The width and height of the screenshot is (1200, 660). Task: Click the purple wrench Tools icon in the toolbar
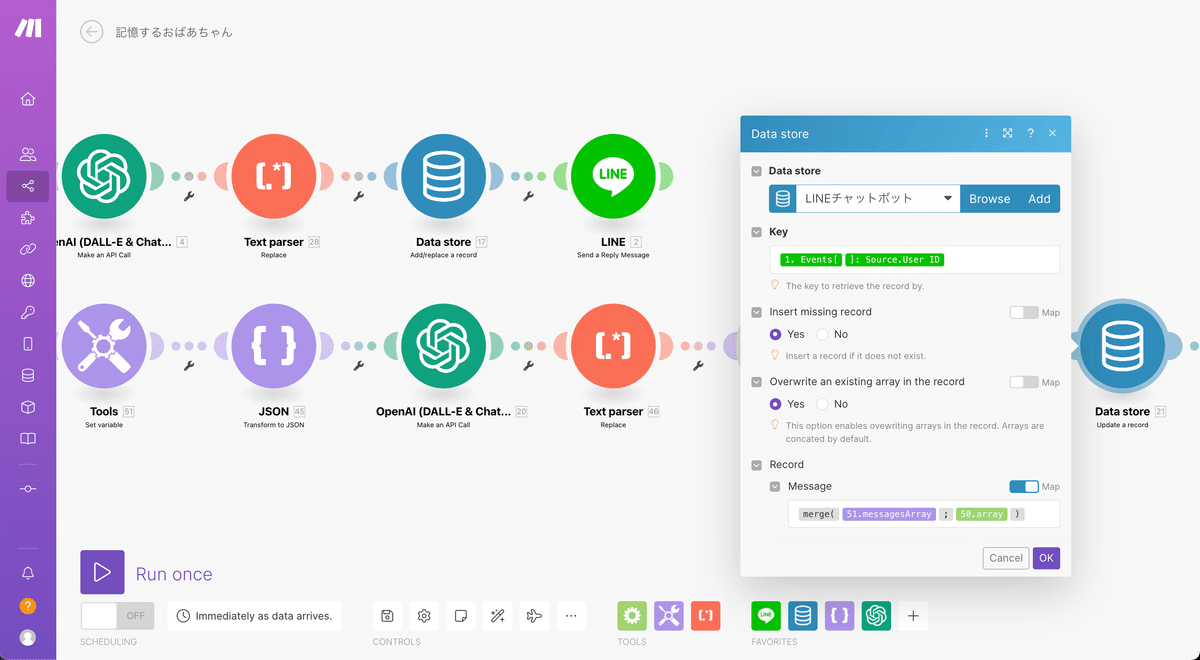coord(669,616)
